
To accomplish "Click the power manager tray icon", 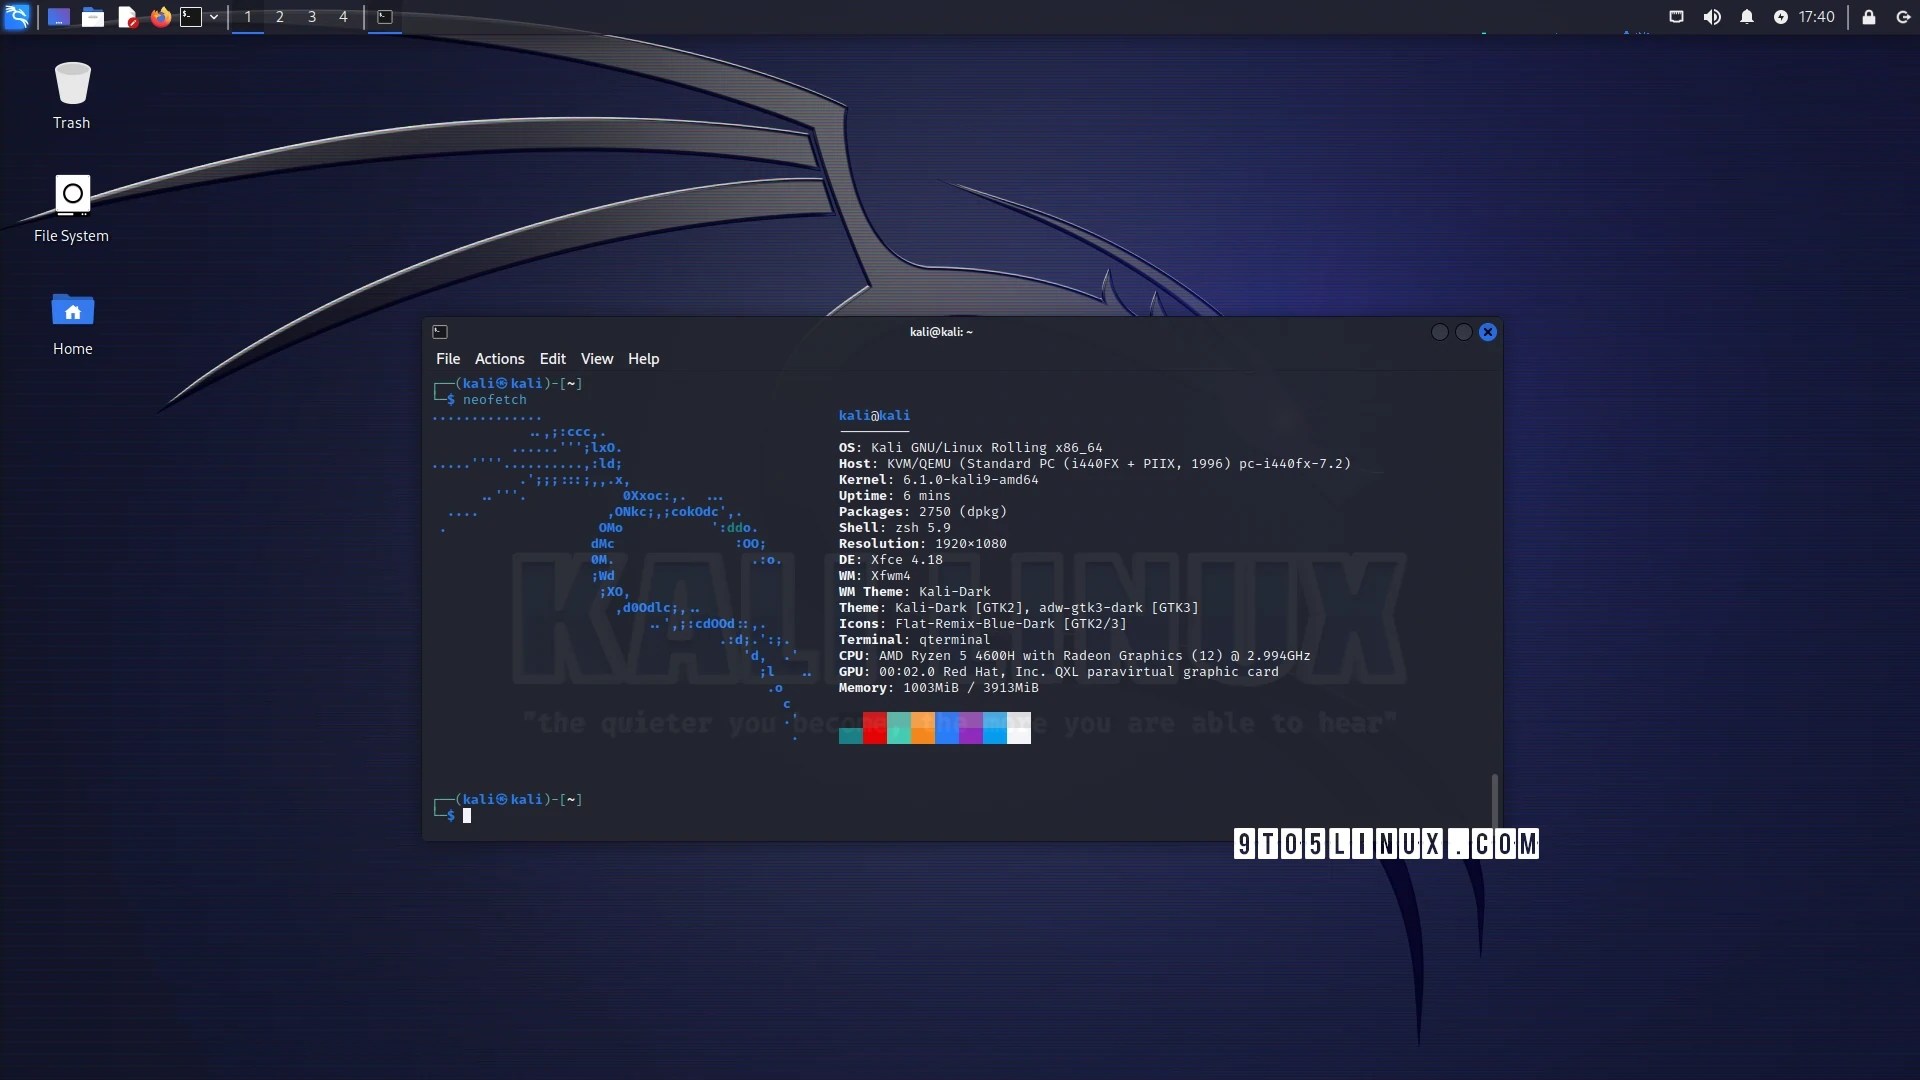I will [1781, 17].
